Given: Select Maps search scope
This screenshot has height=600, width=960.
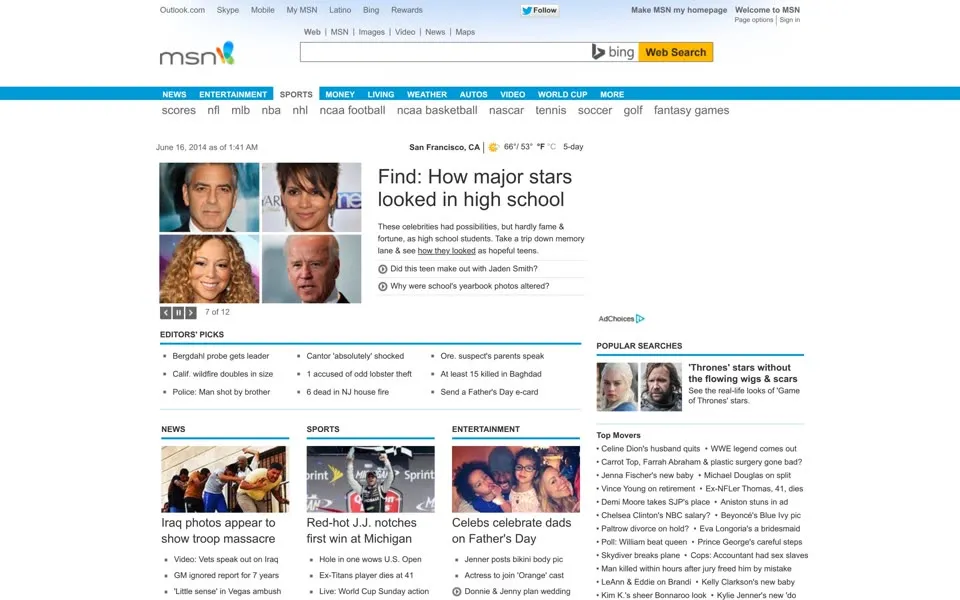Looking at the screenshot, I should tap(465, 32).
